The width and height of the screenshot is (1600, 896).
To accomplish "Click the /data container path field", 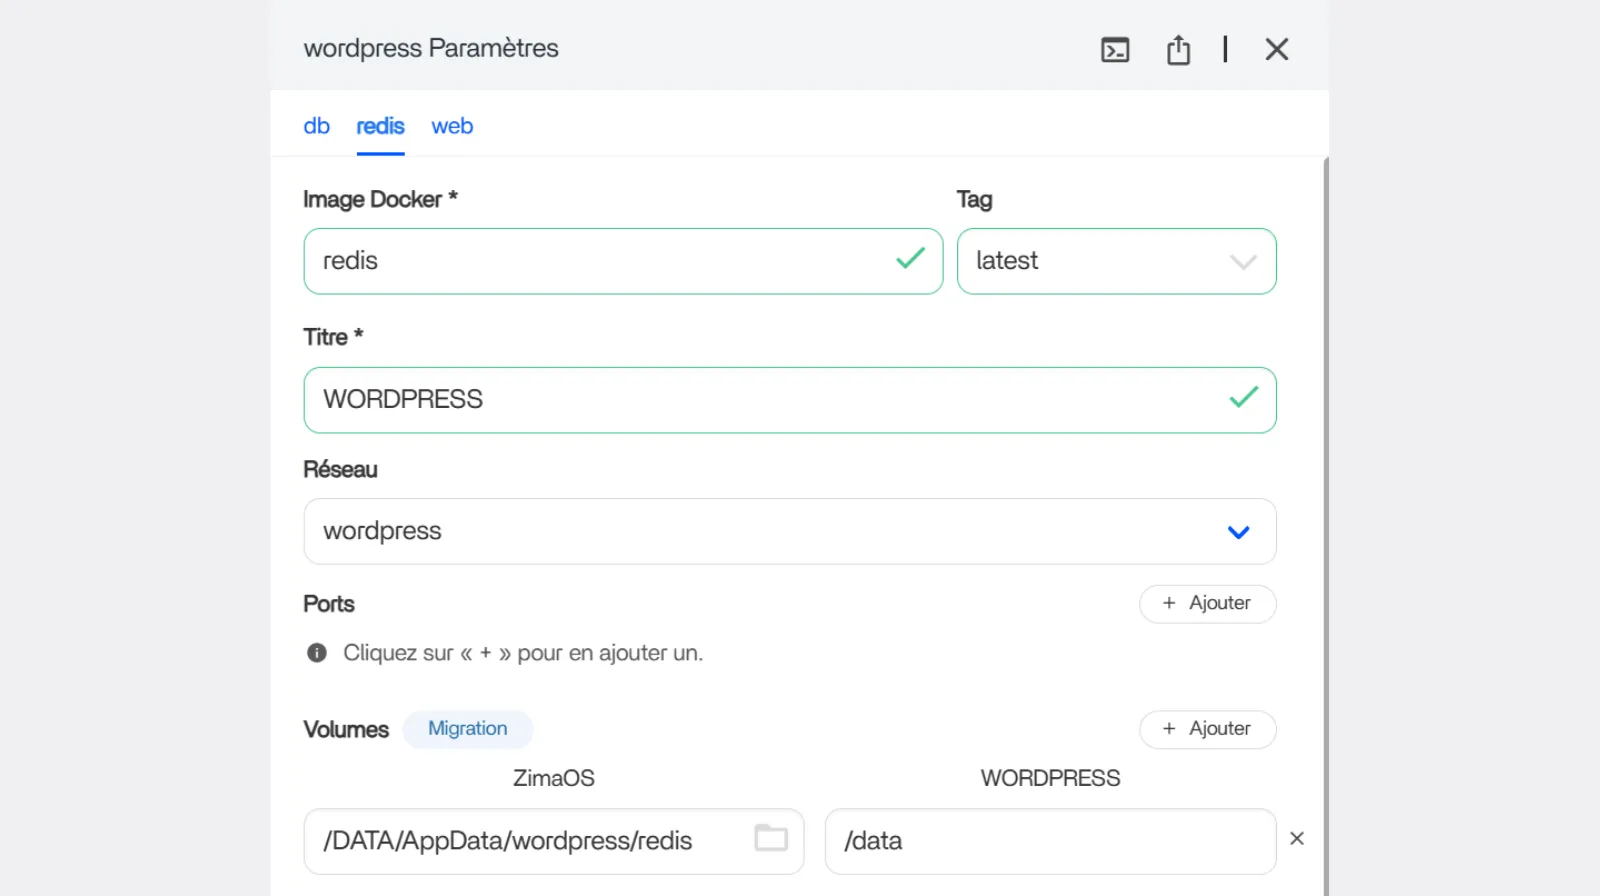I will point(1050,841).
